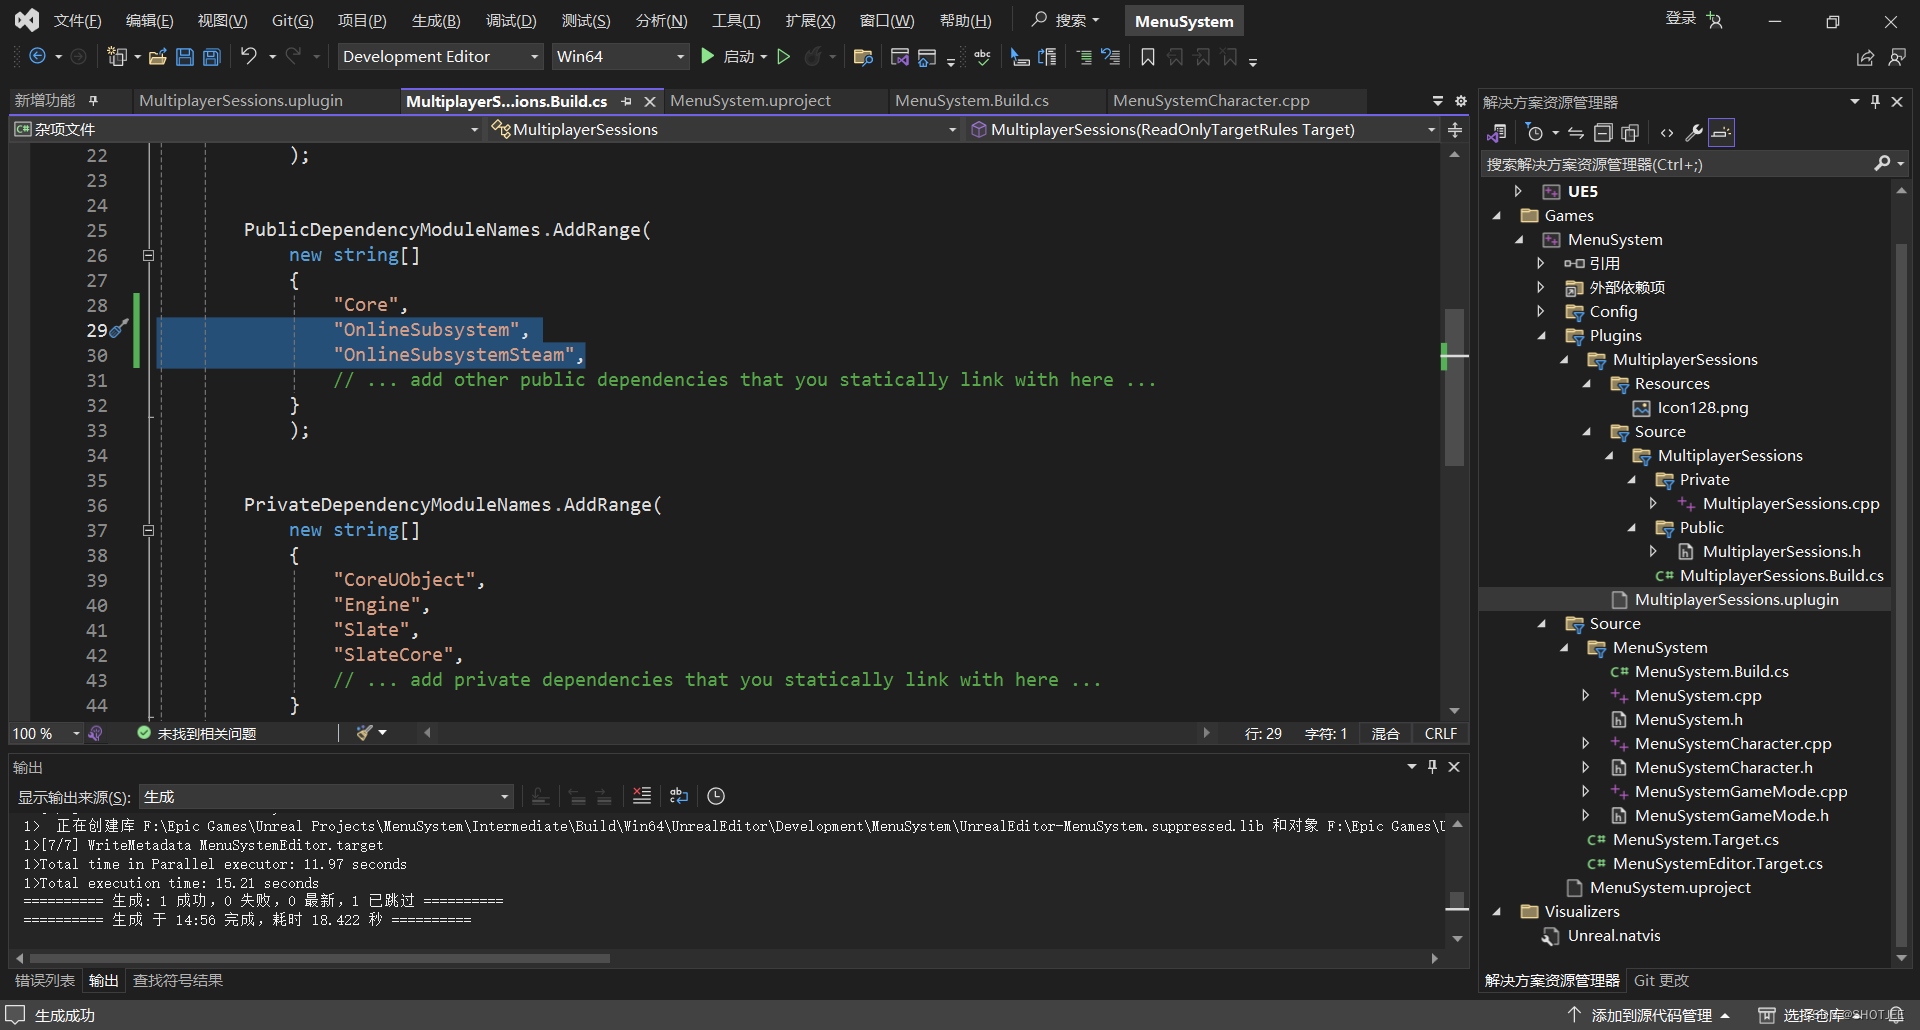The height and width of the screenshot is (1030, 1920).
Task: Click the 登录 sign-in link
Action: tap(1681, 18)
